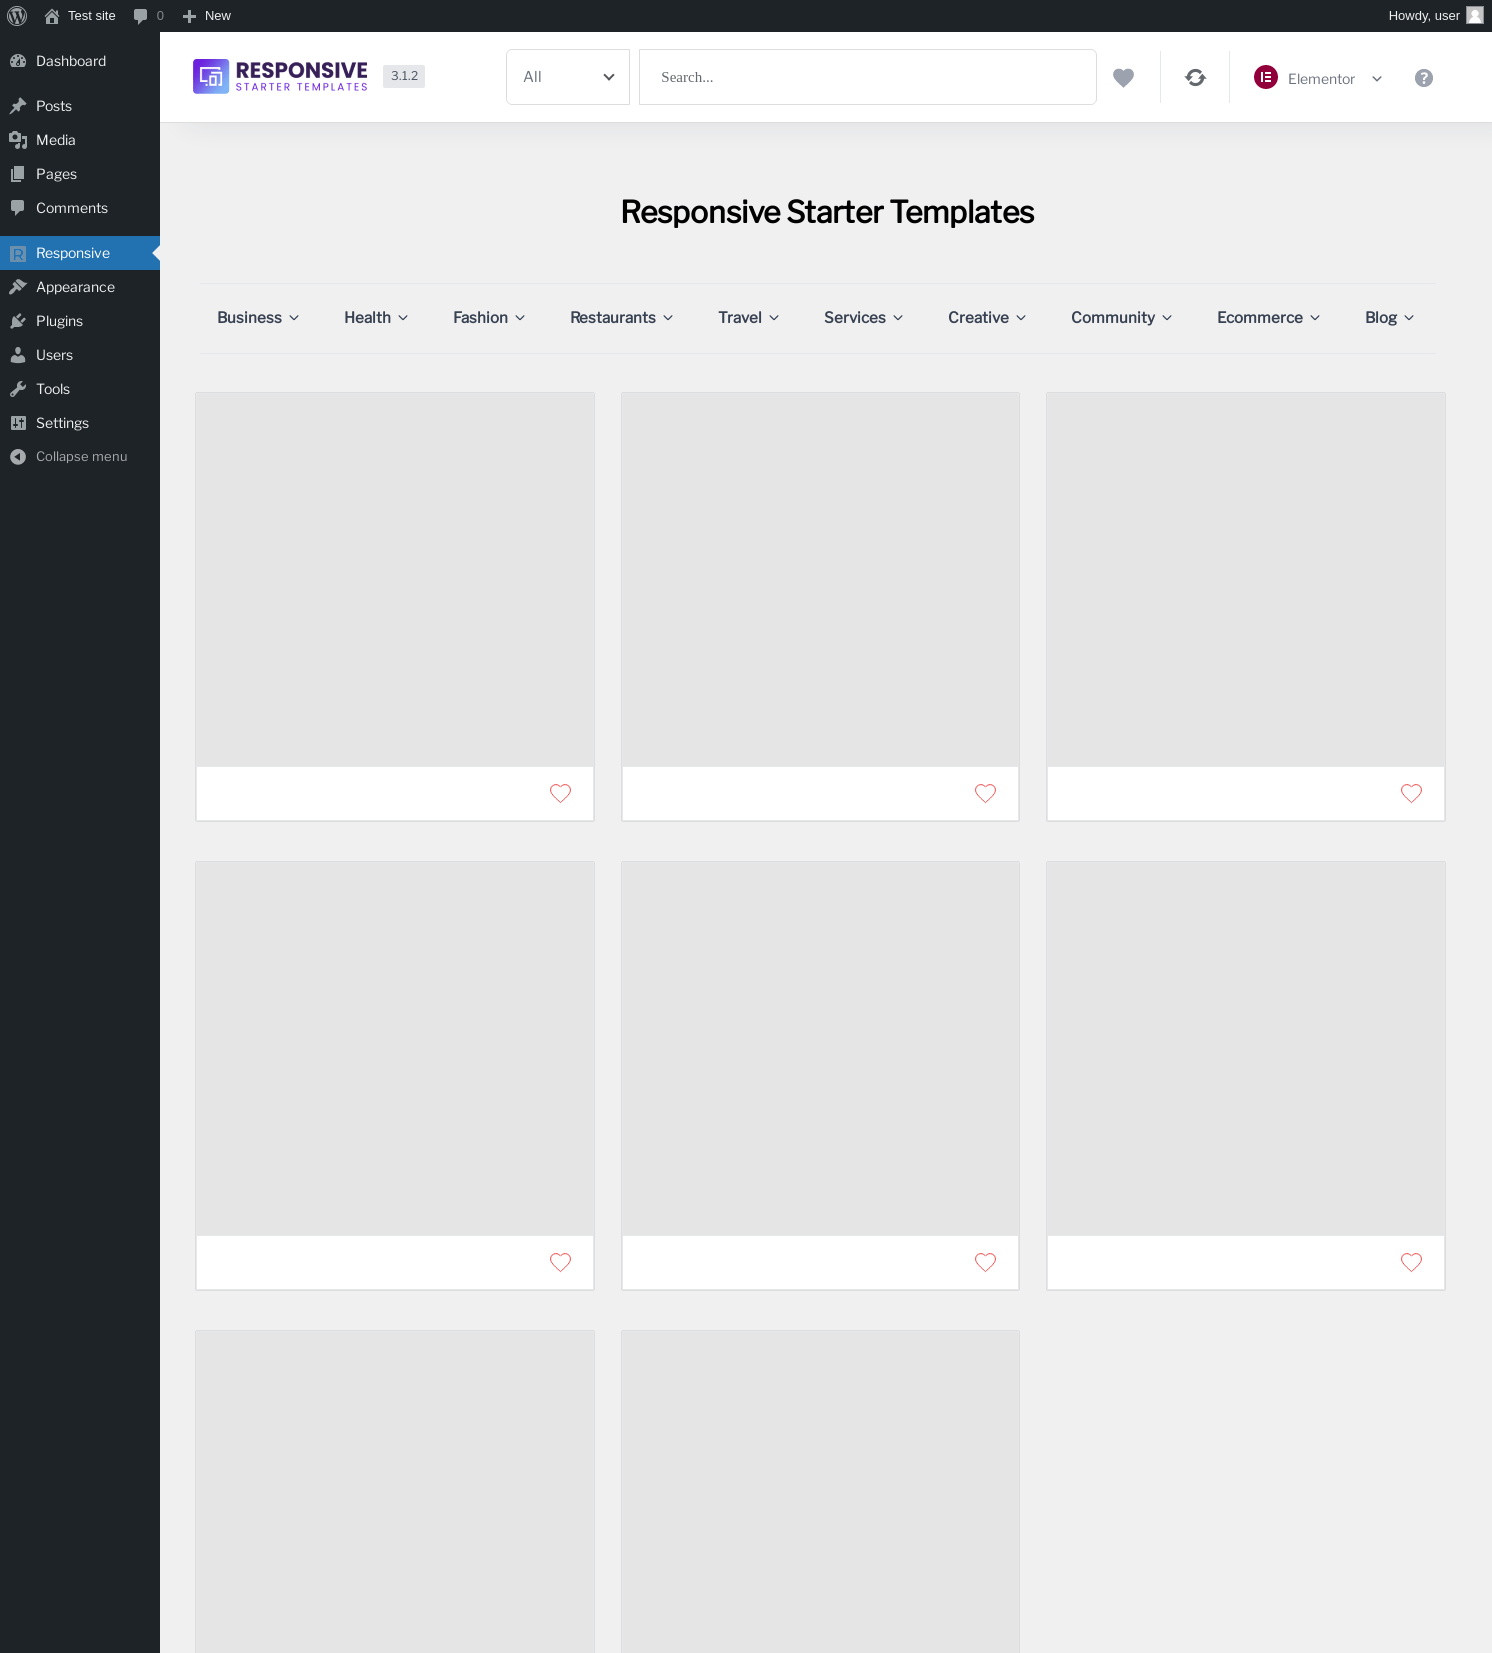Open the comments bubble in admin bar

point(148,16)
